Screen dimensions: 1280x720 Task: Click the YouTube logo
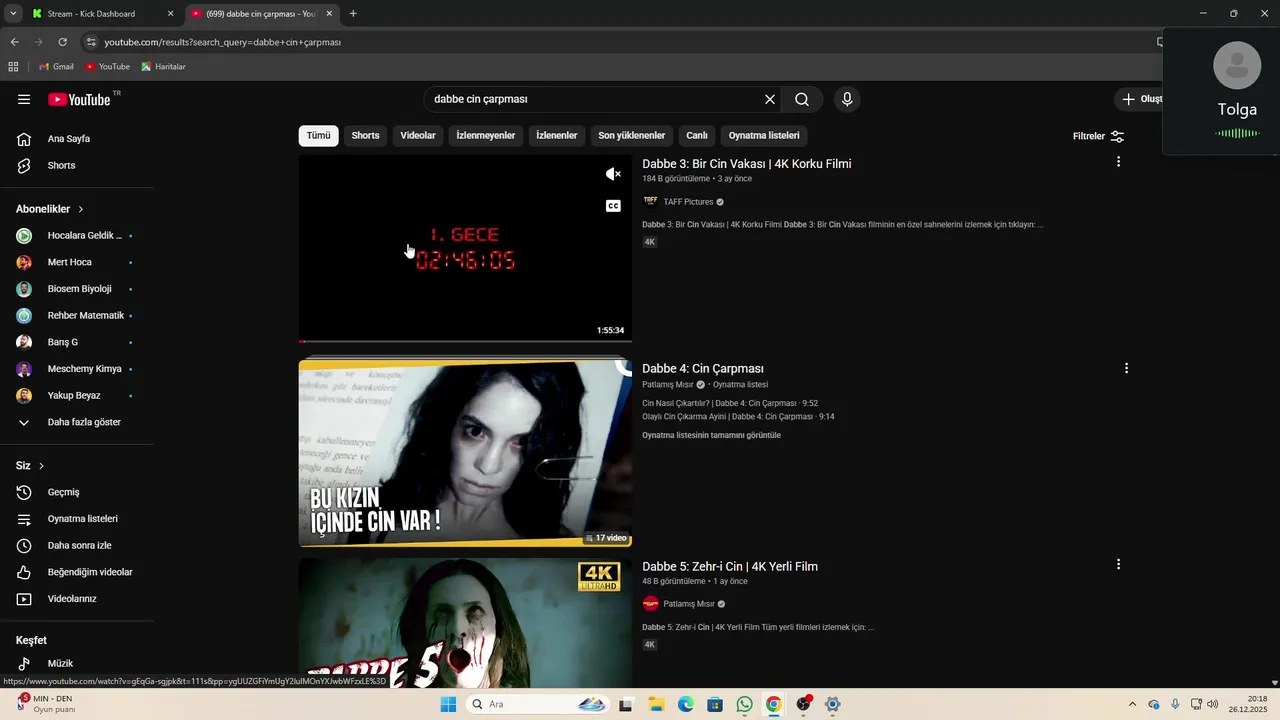coord(80,99)
